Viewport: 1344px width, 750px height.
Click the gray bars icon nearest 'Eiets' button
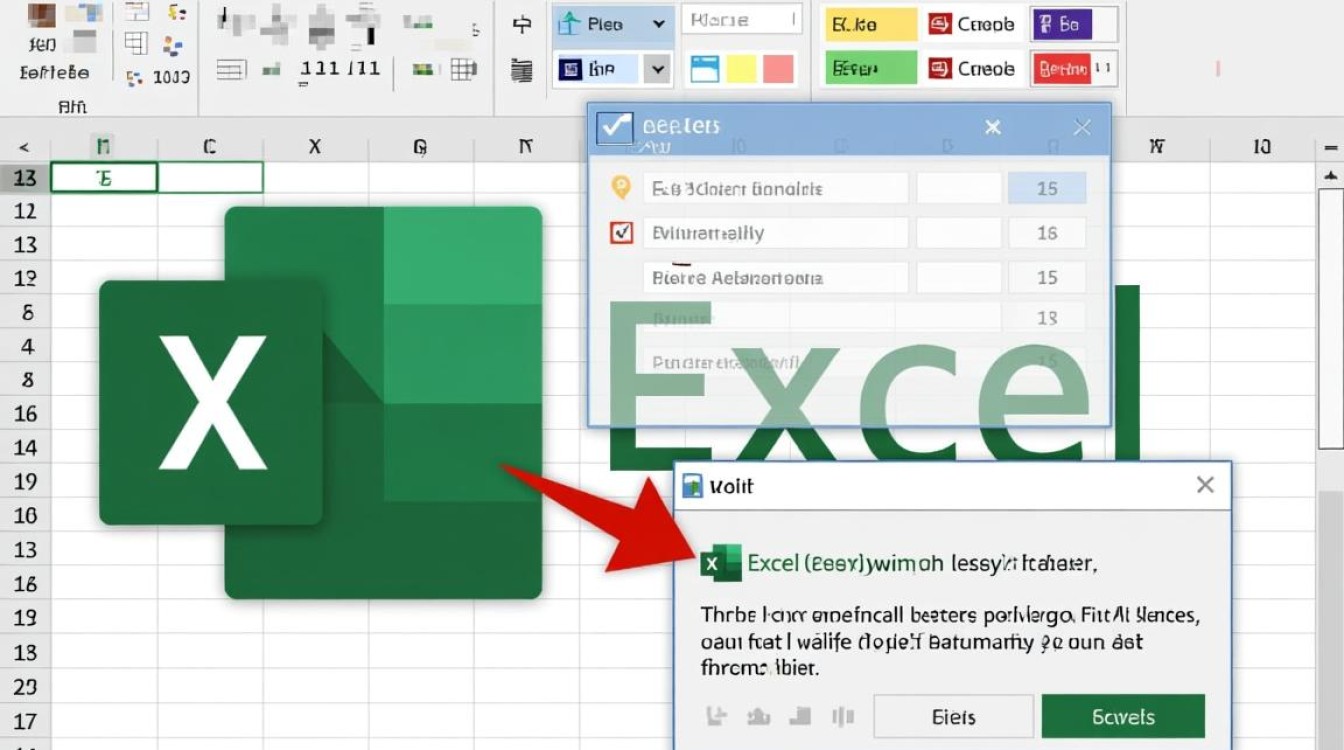(x=842, y=716)
